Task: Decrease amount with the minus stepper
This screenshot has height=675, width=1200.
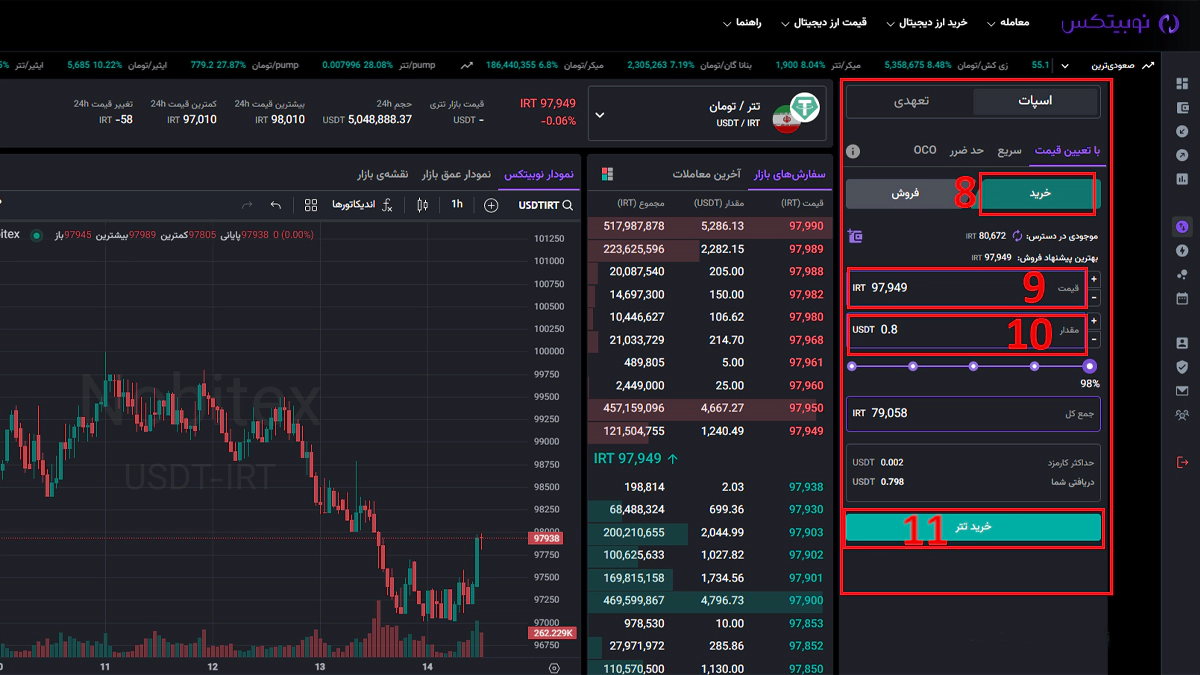Action: coord(1093,339)
